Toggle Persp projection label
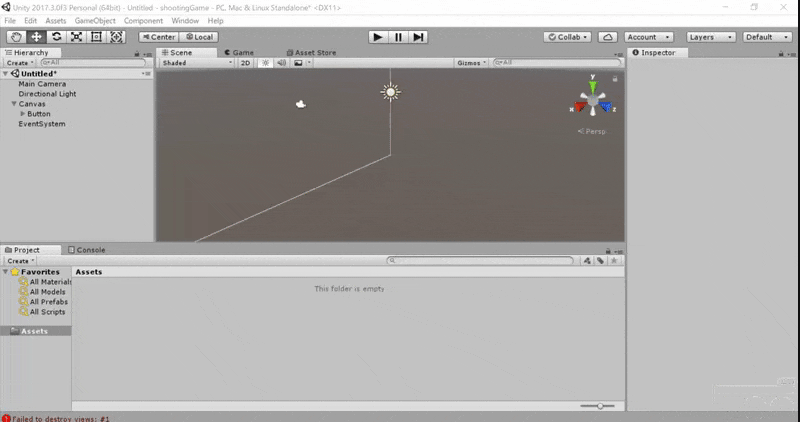This screenshot has height=422, width=800. (592, 131)
